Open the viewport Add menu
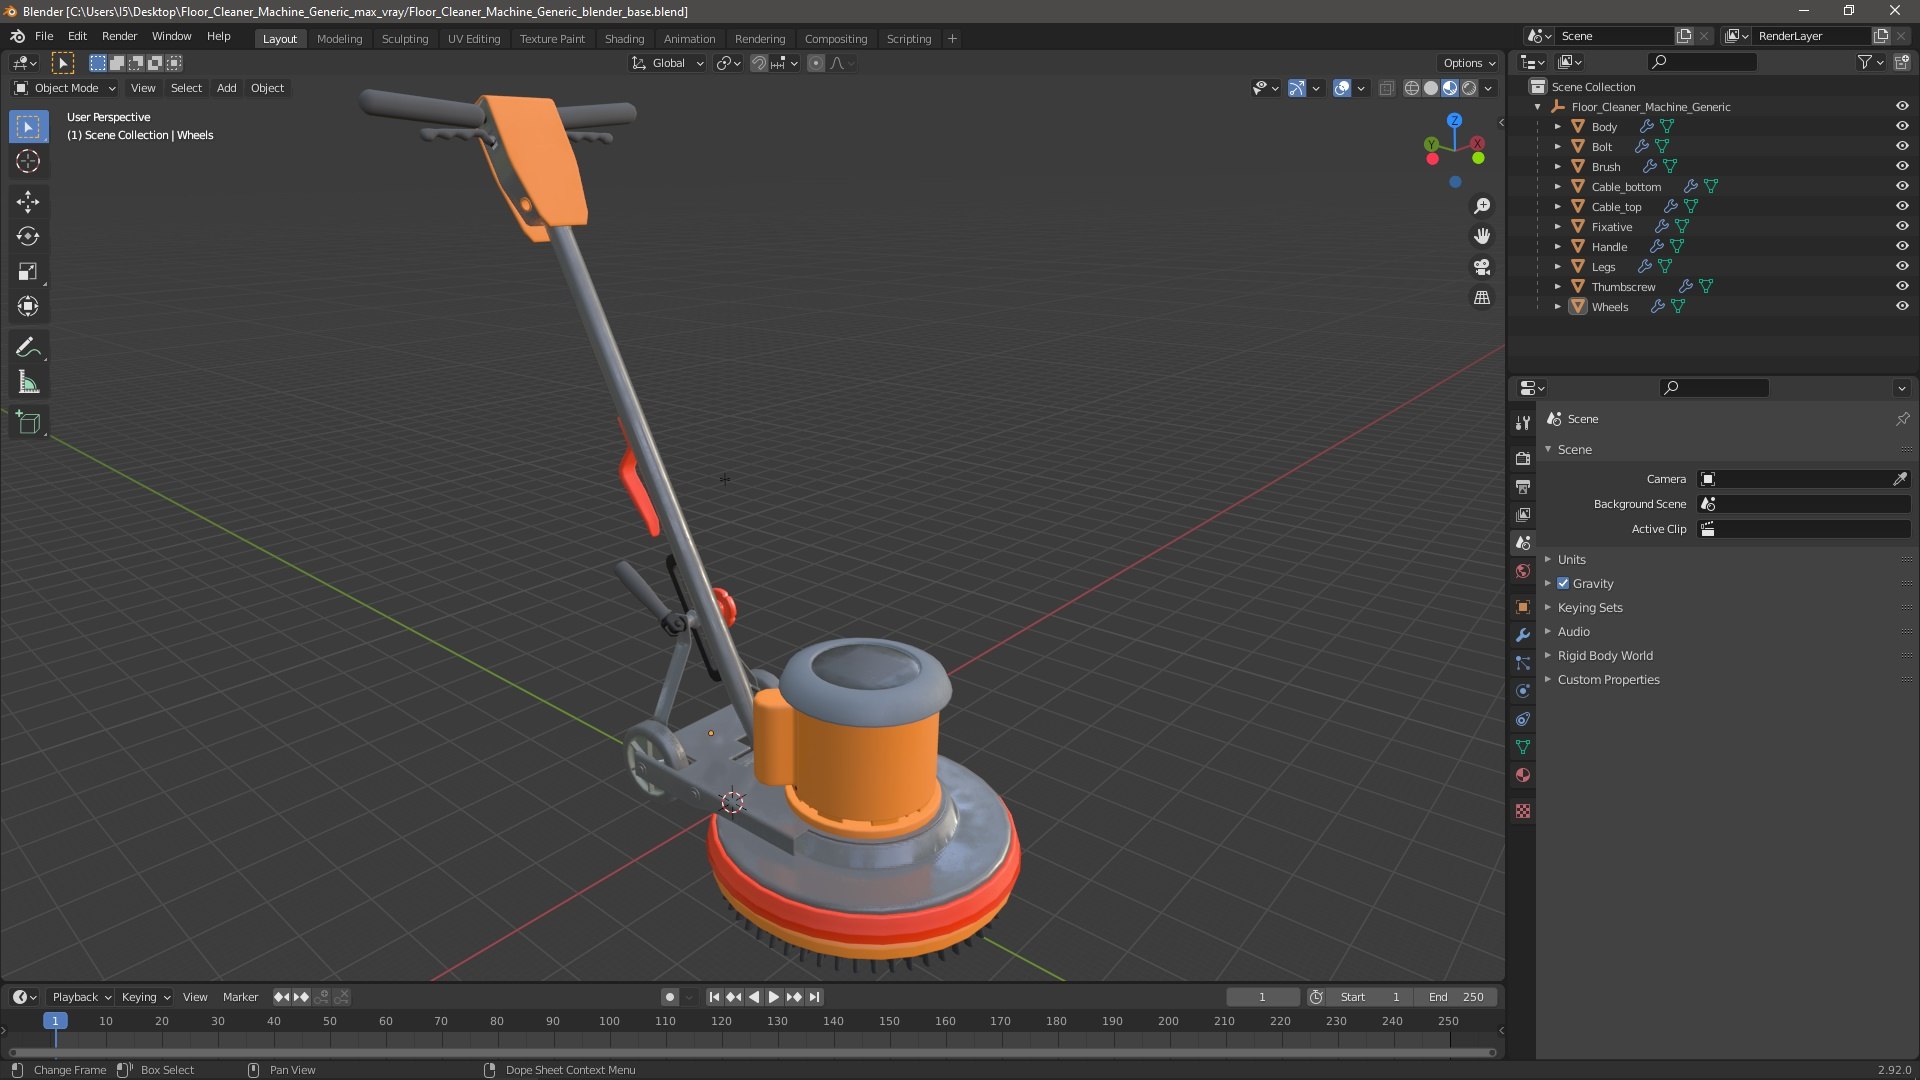1920x1080 pixels. click(227, 88)
